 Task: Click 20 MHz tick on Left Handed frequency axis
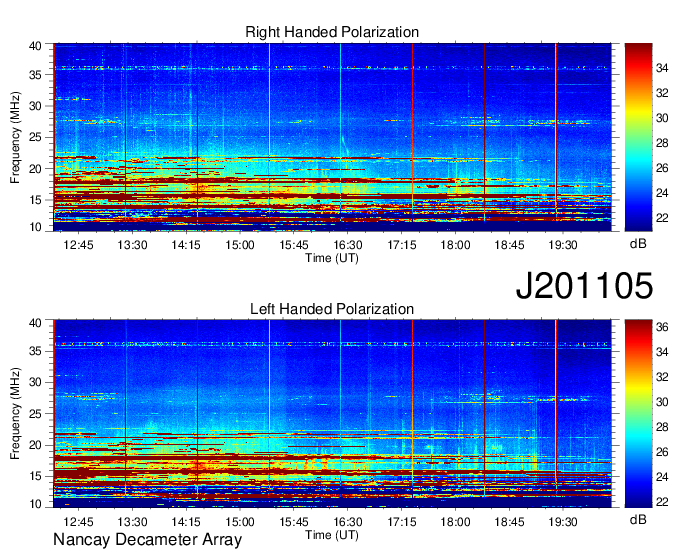pyautogui.click(x=35, y=445)
